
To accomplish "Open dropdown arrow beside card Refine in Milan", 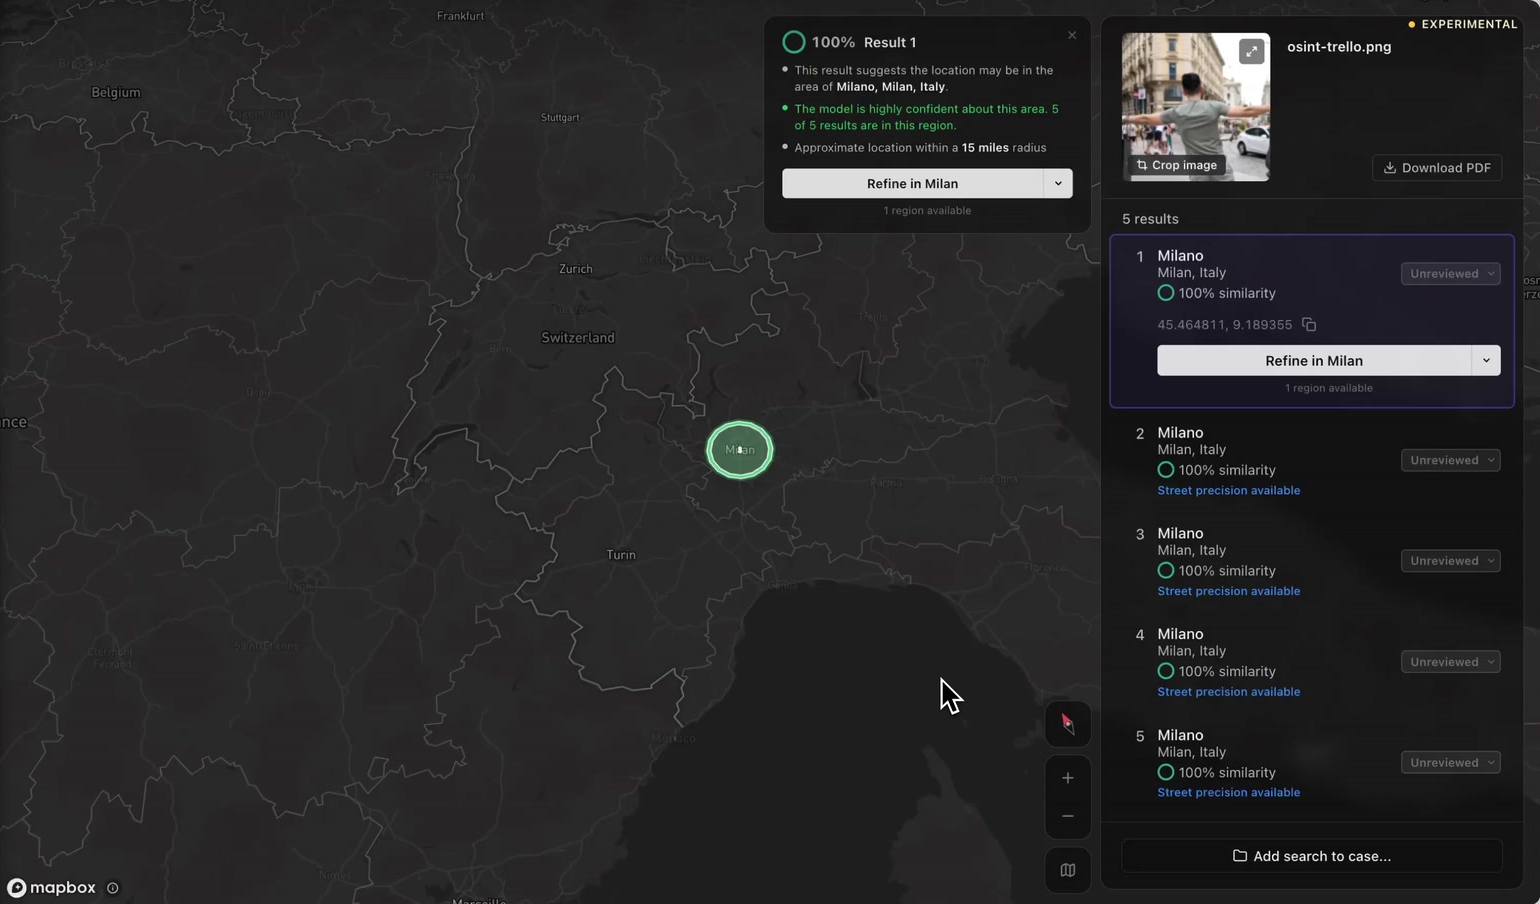I will coord(1486,360).
